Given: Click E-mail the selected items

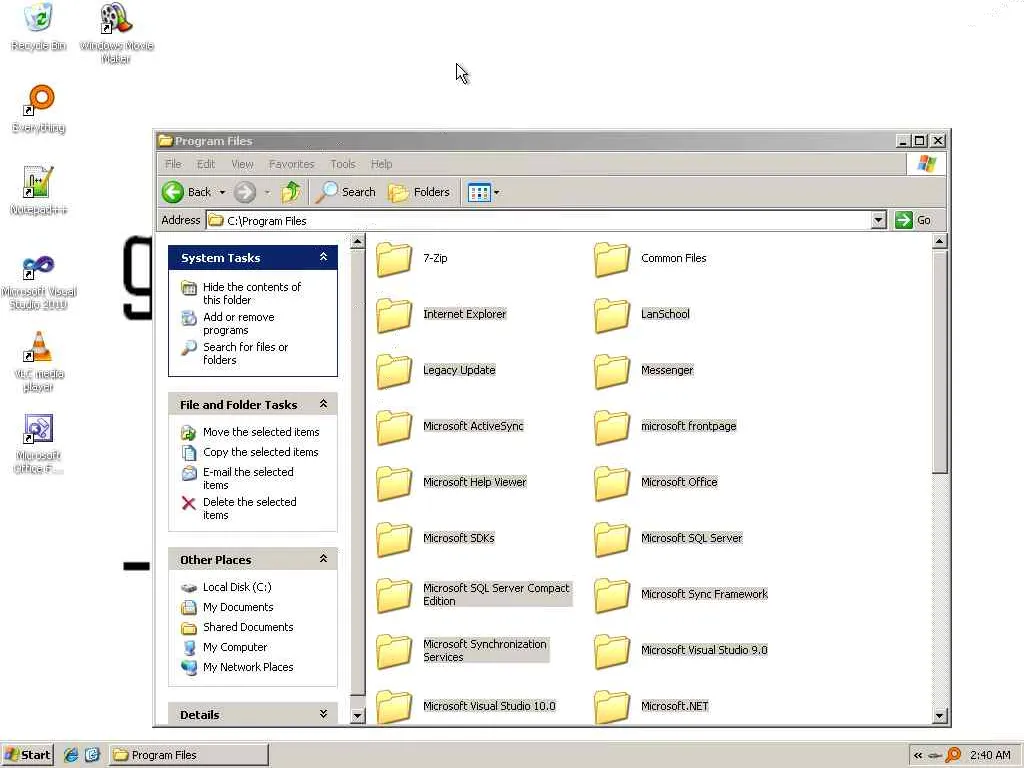Looking at the screenshot, I should [248, 478].
